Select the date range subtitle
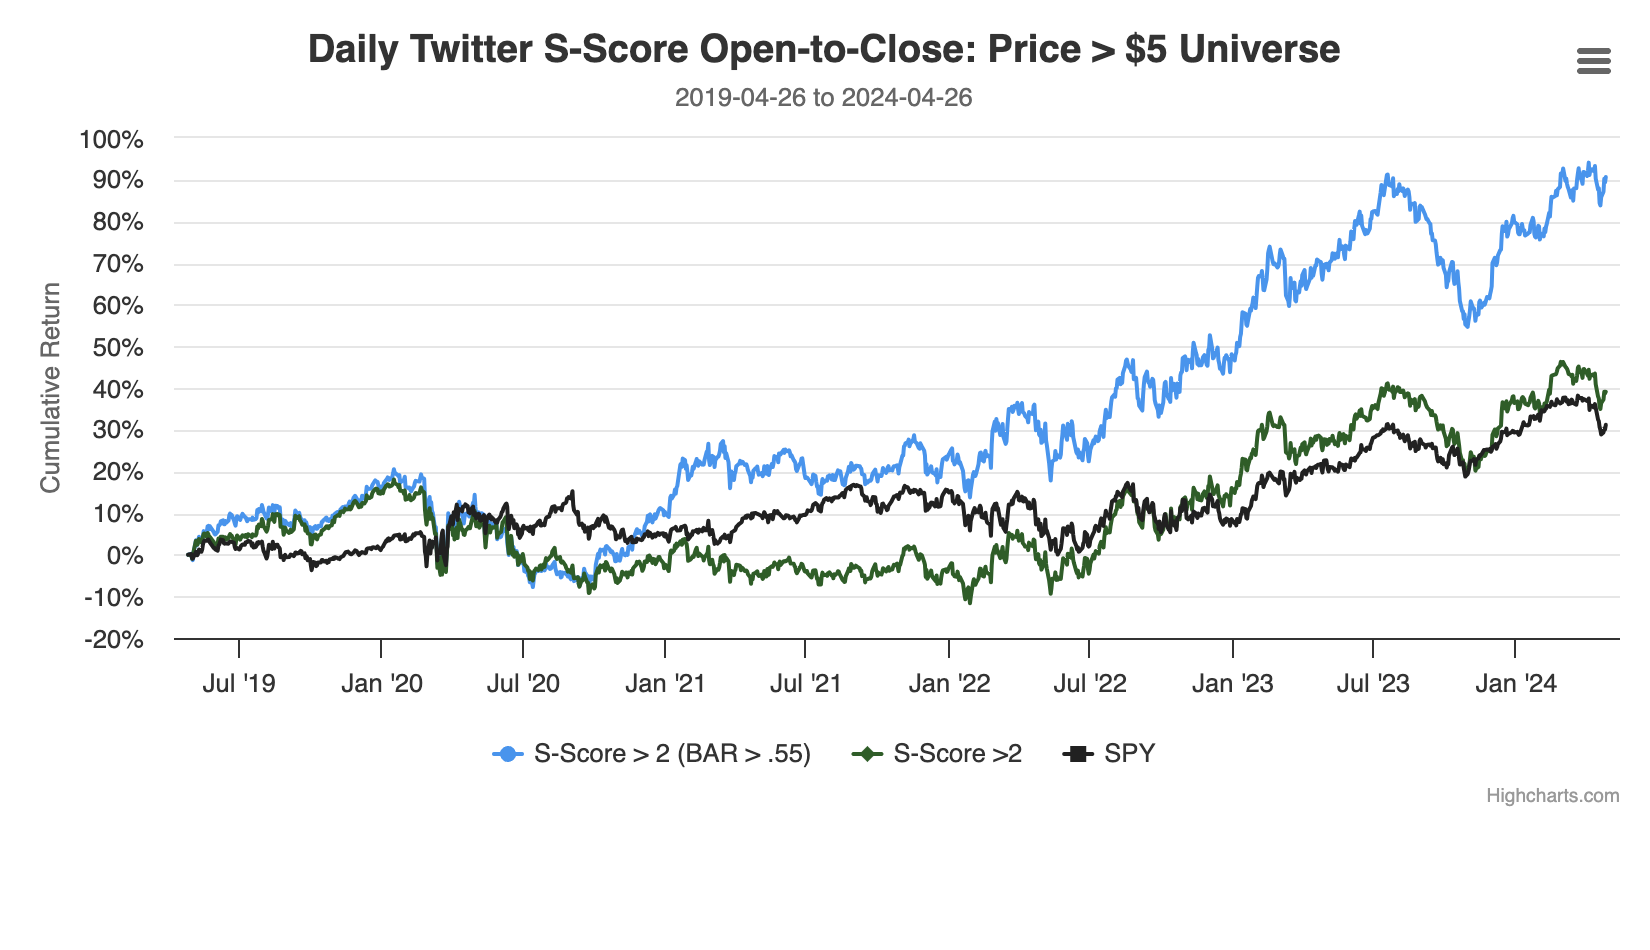 (824, 97)
